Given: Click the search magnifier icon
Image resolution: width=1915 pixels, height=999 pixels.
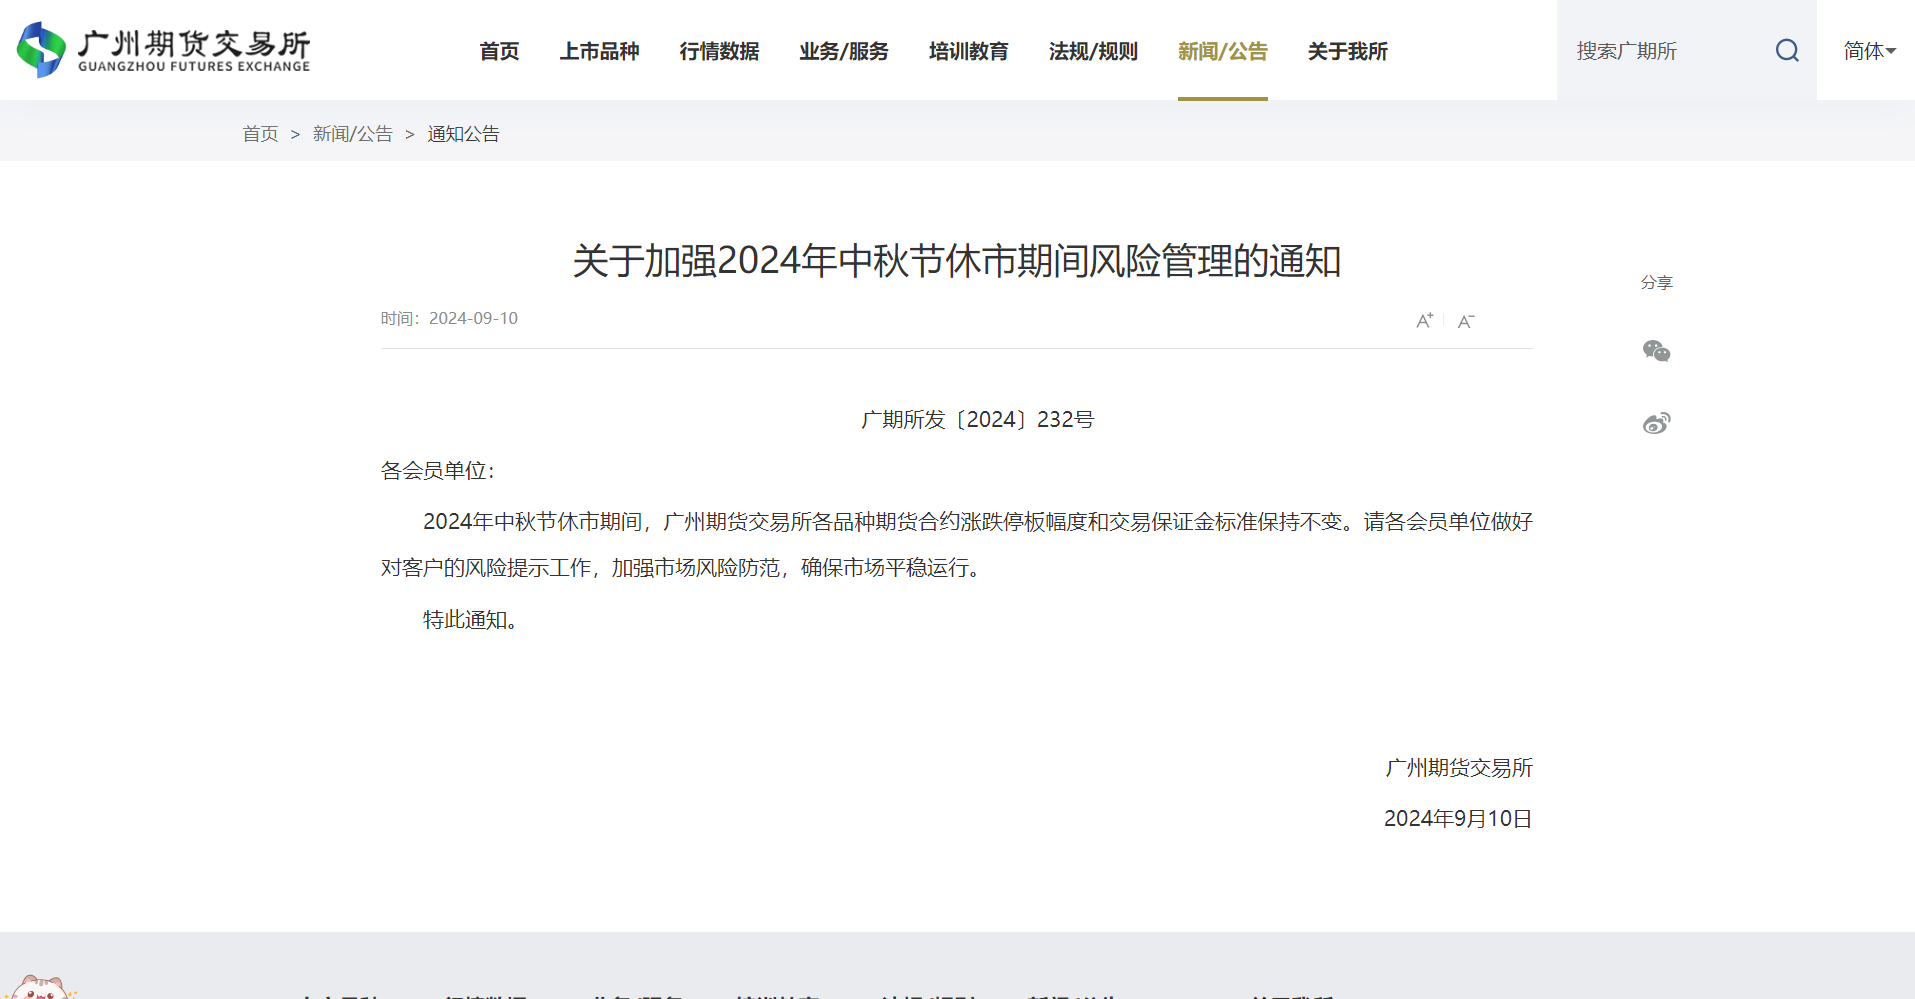Looking at the screenshot, I should point(1787,50).
